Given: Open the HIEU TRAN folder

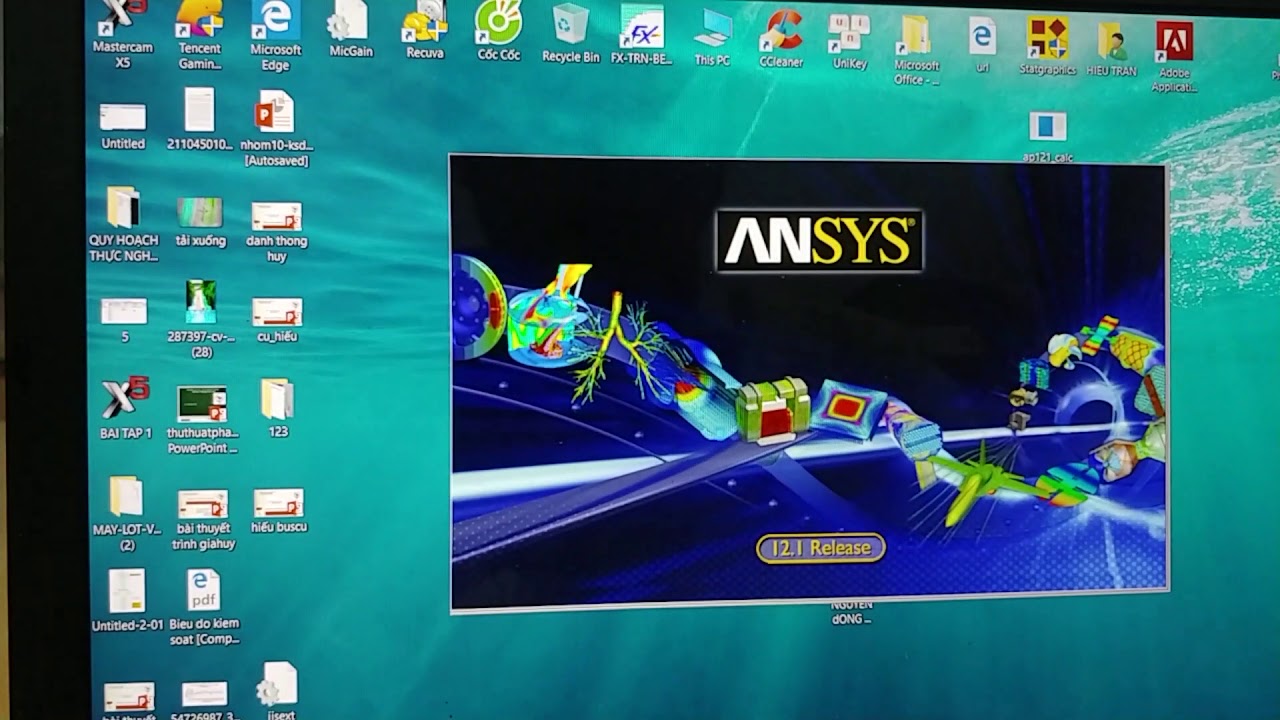Looking at the screenshot, I should click(x=1111, y=50).
